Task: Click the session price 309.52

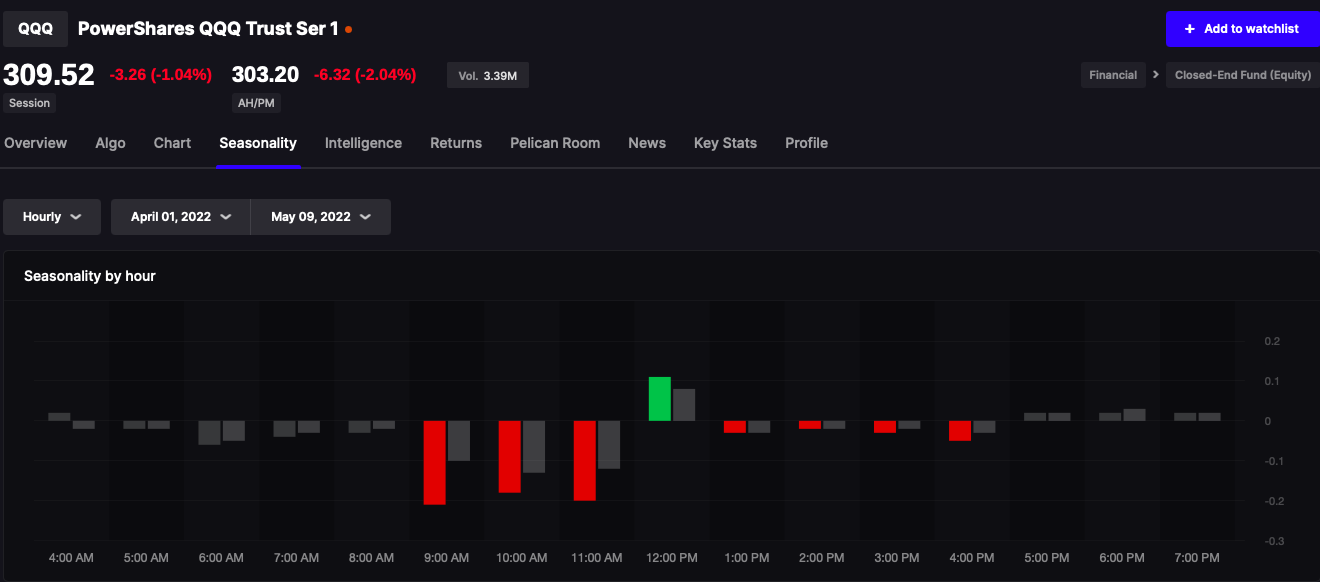Action: click(x=49, y=74)
